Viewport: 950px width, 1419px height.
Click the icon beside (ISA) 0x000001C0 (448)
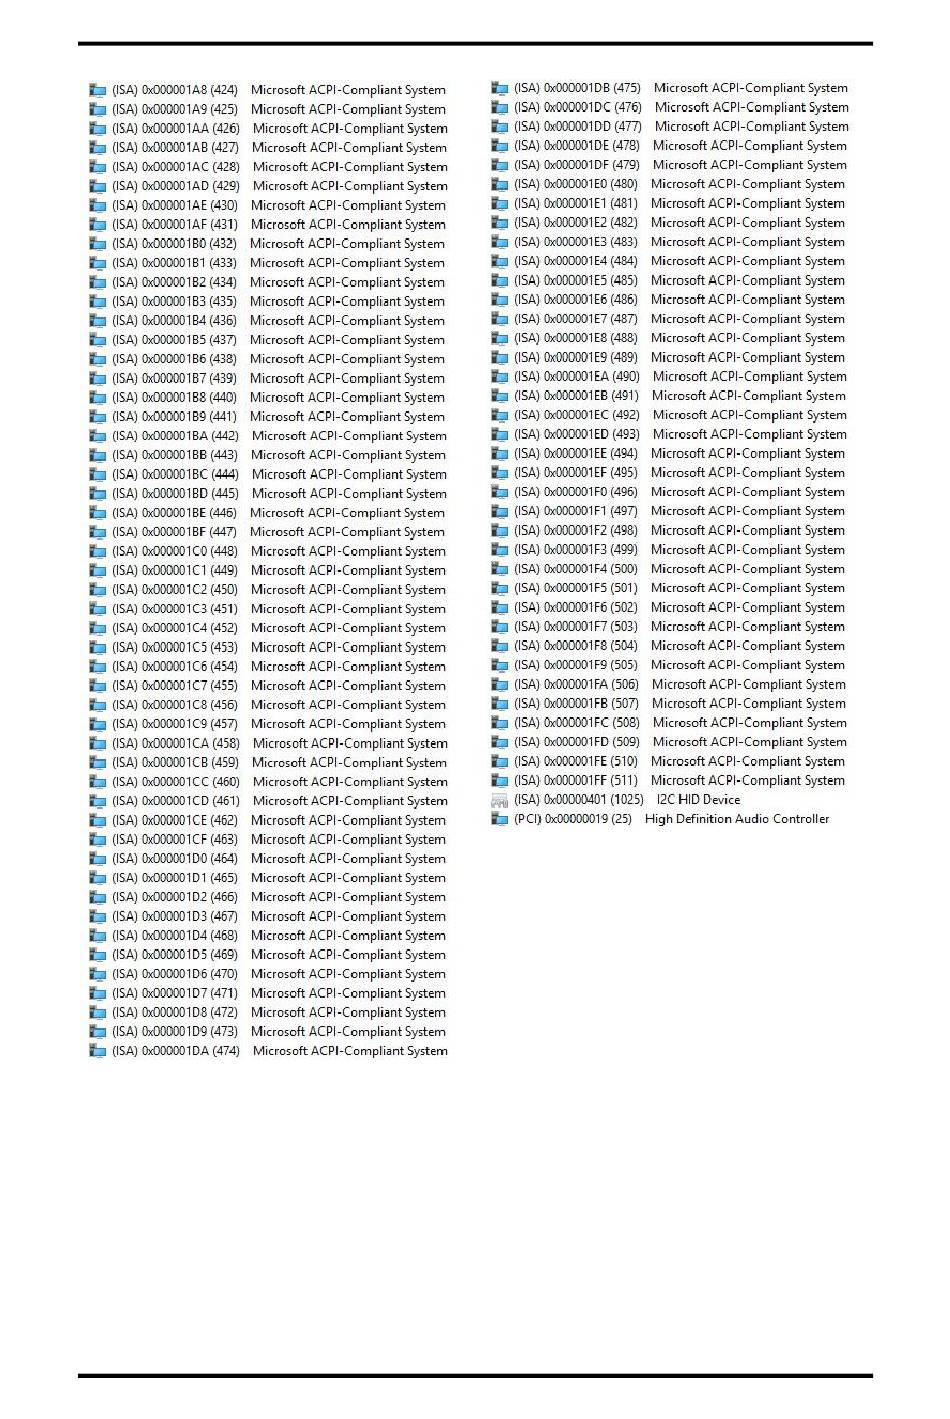point(98,551)
